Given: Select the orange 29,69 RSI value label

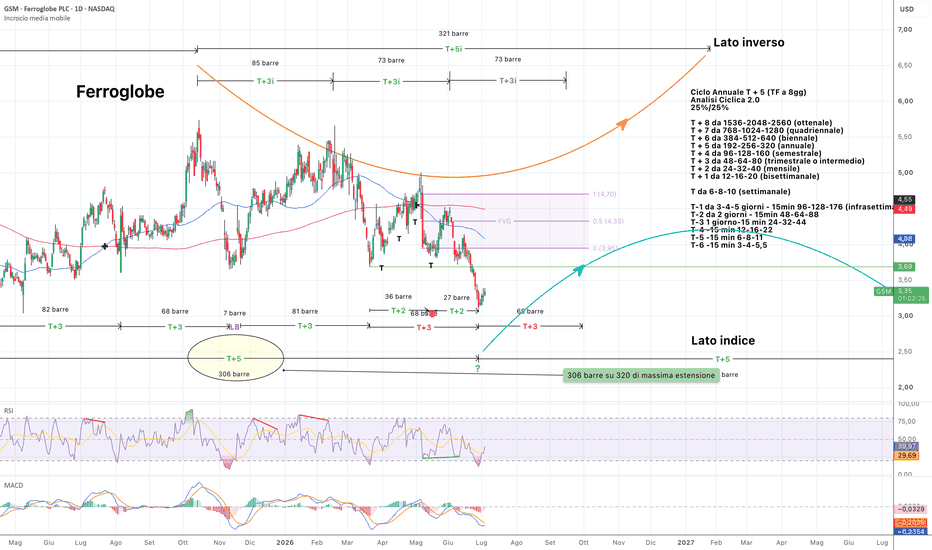Looking at the screenshot, I should [906, 455].
